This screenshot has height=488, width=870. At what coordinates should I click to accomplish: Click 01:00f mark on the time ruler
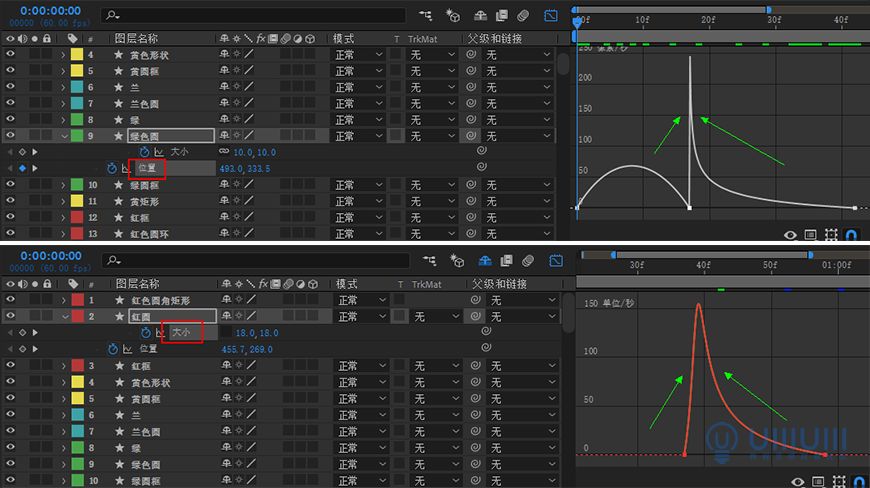(836, 266)
